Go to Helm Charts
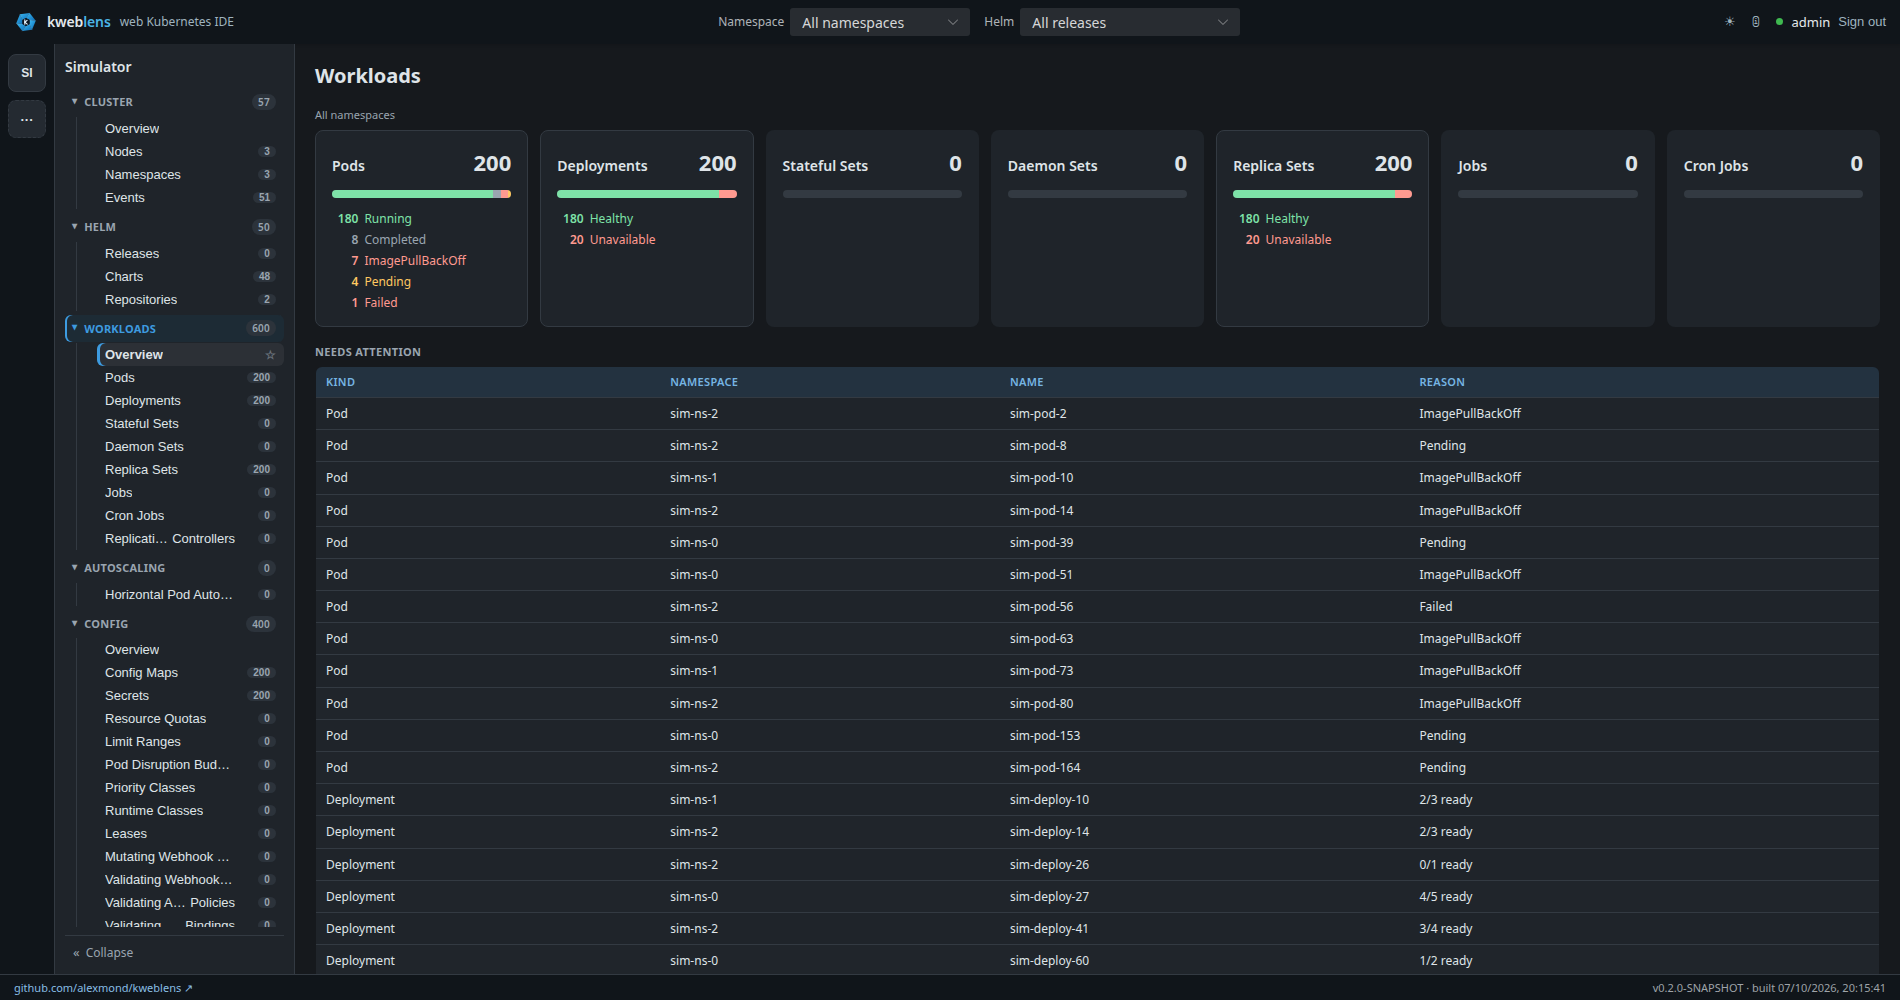Viewport: 1900px width, 1000px height. point(189,277)
